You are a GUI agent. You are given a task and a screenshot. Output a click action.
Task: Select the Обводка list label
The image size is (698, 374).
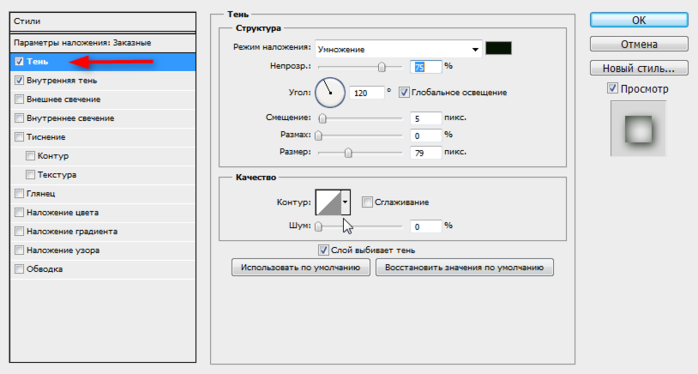click(45, 269)
